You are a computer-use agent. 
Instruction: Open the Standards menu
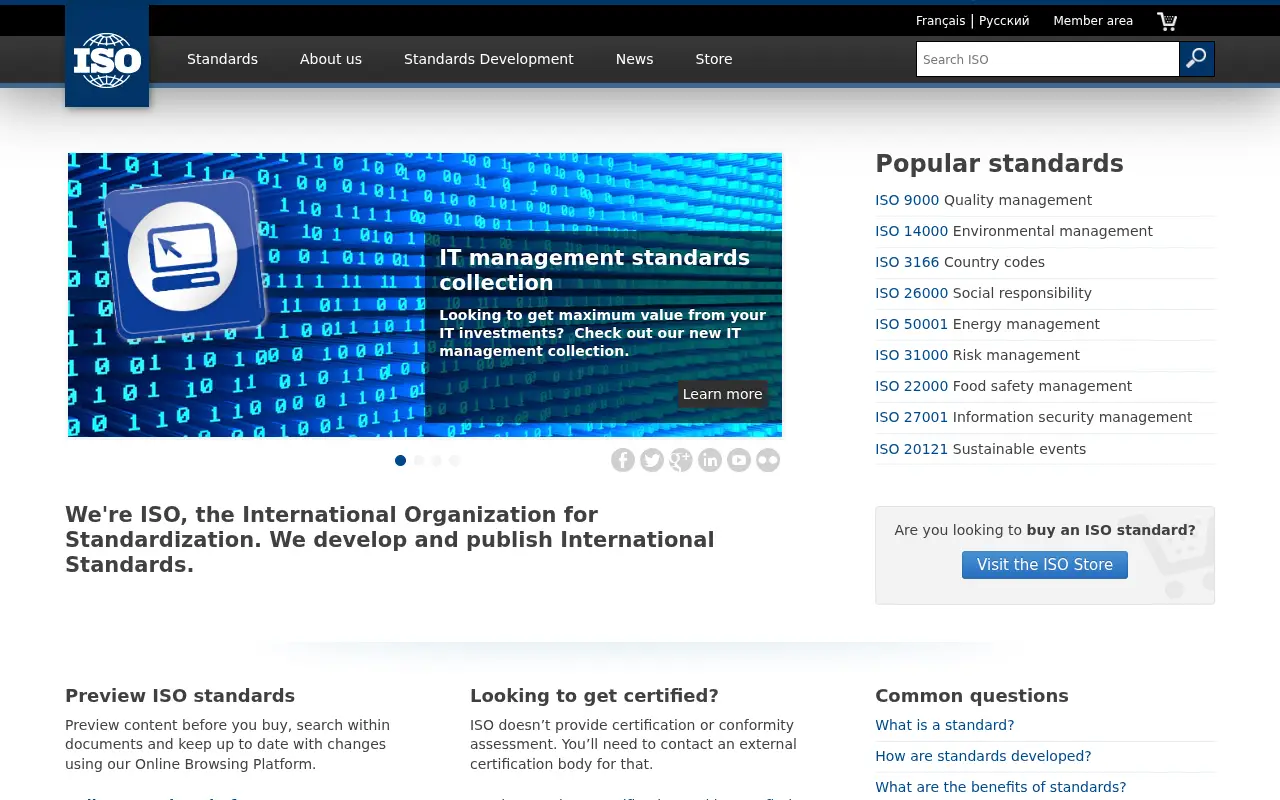pos(222,59)
